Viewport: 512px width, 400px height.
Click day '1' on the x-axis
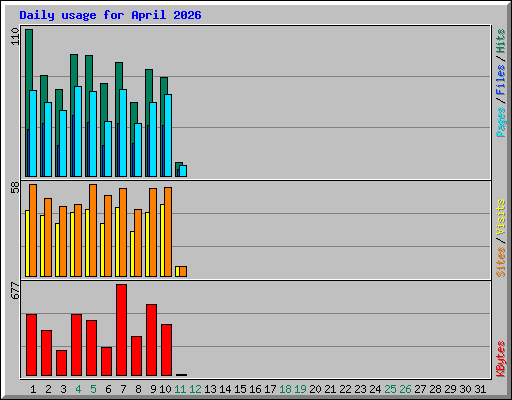[33, 389]
